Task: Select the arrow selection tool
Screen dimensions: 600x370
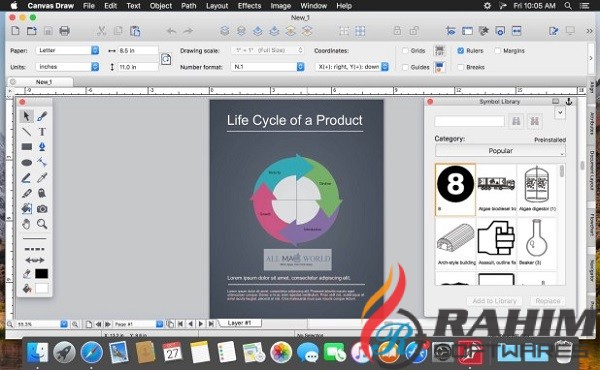Action: pyautogui.click(x=26, y=116)
